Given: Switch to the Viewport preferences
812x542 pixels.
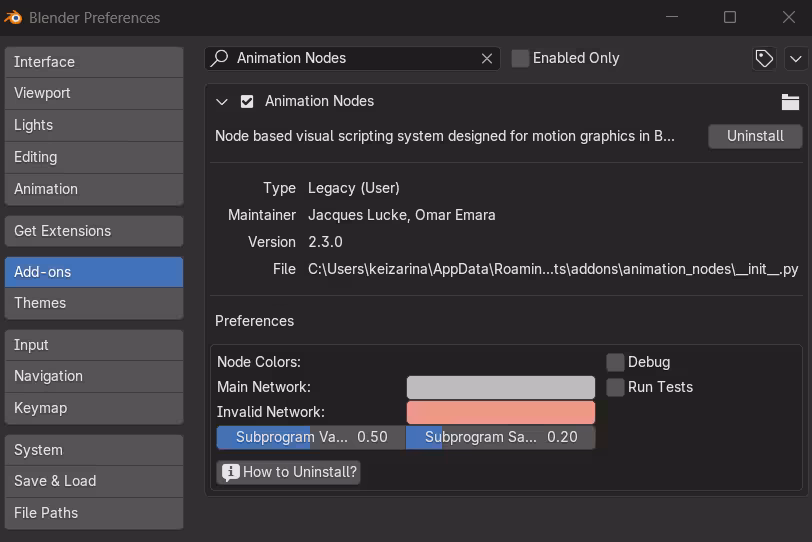Looking at the screenshot, I should [x=94, y=93].
